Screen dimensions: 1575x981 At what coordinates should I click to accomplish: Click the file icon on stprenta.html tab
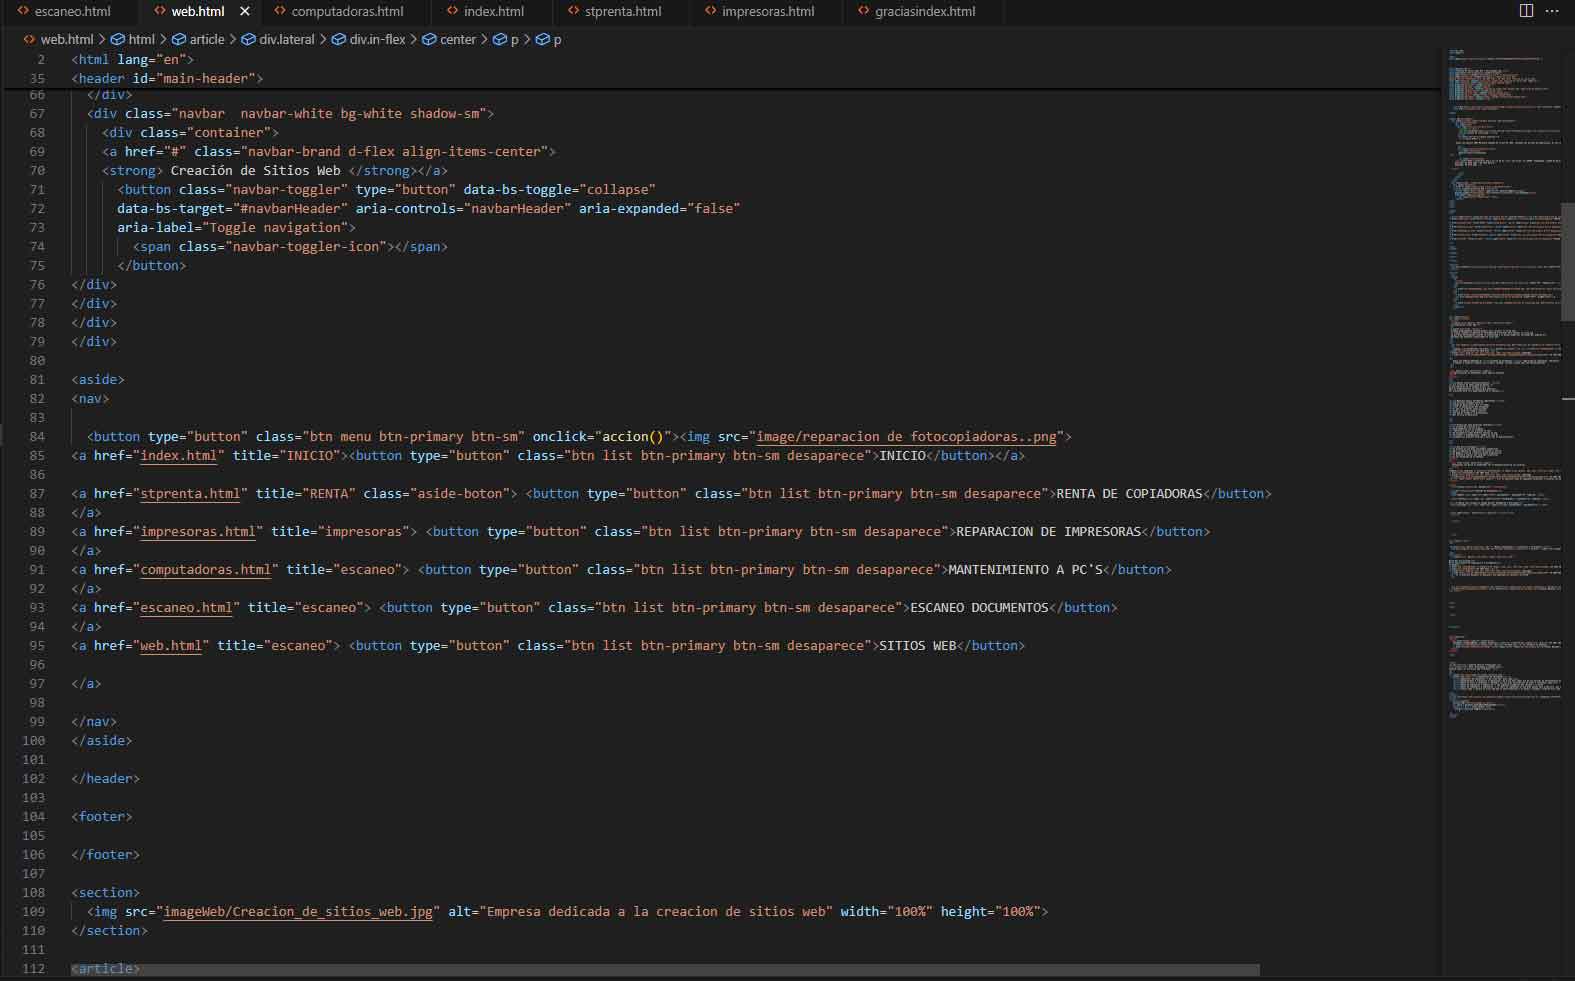(x=573, y=12)
